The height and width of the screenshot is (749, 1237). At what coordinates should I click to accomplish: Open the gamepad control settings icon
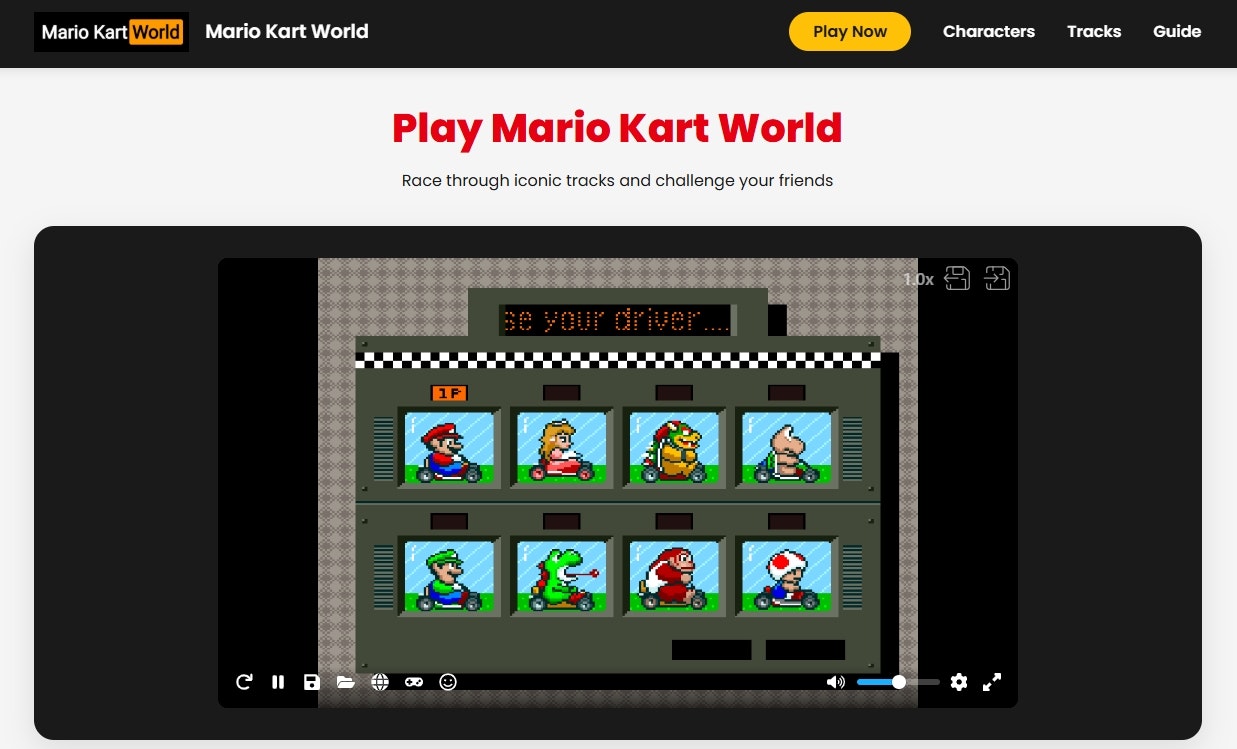413,682
